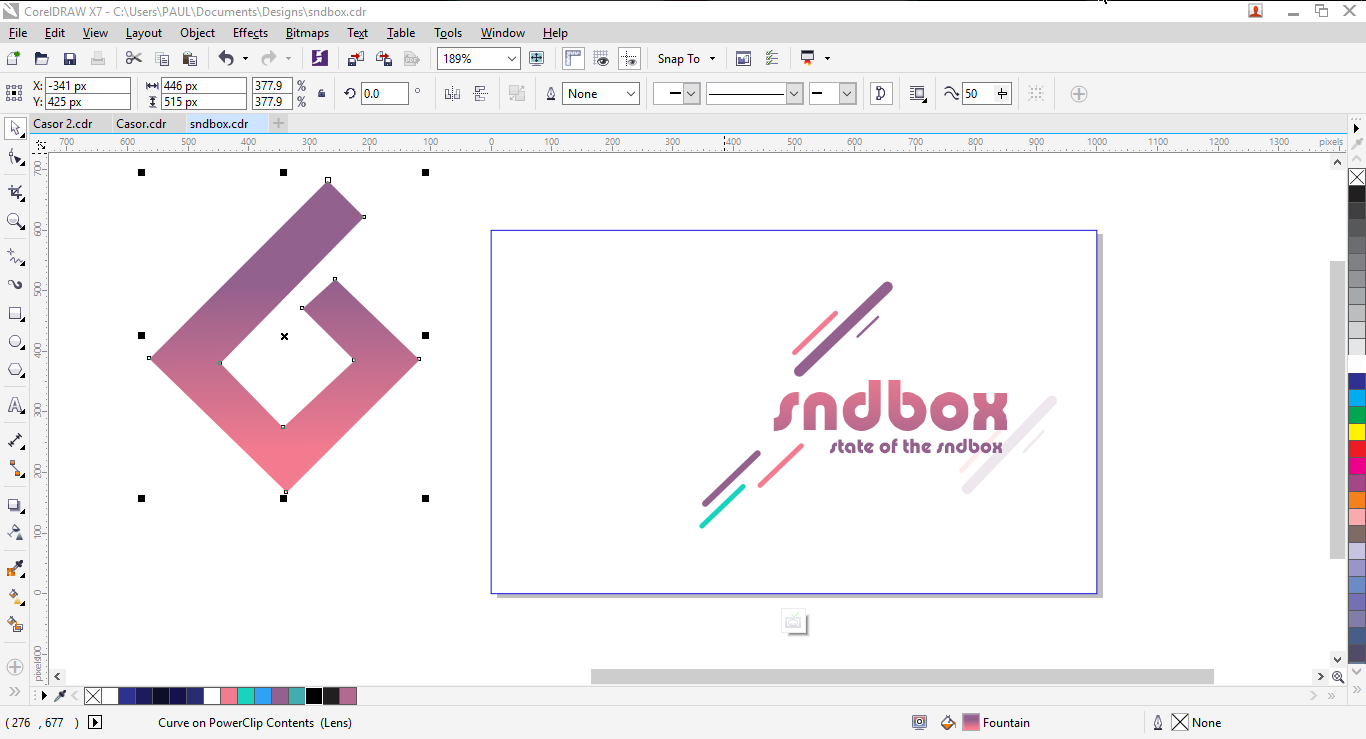This screenshot has height=739, width=1366.
Task: Open the Bitmaps menu
Action: (x=307, y=33)
